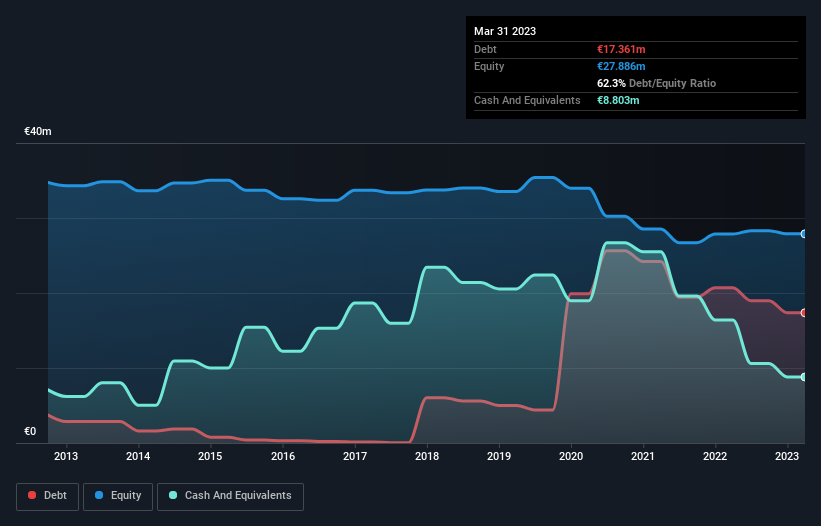821x526 pixels.
Task: Click the Mar 31 2023 tooltip date
Action: (x=505, y=31)
